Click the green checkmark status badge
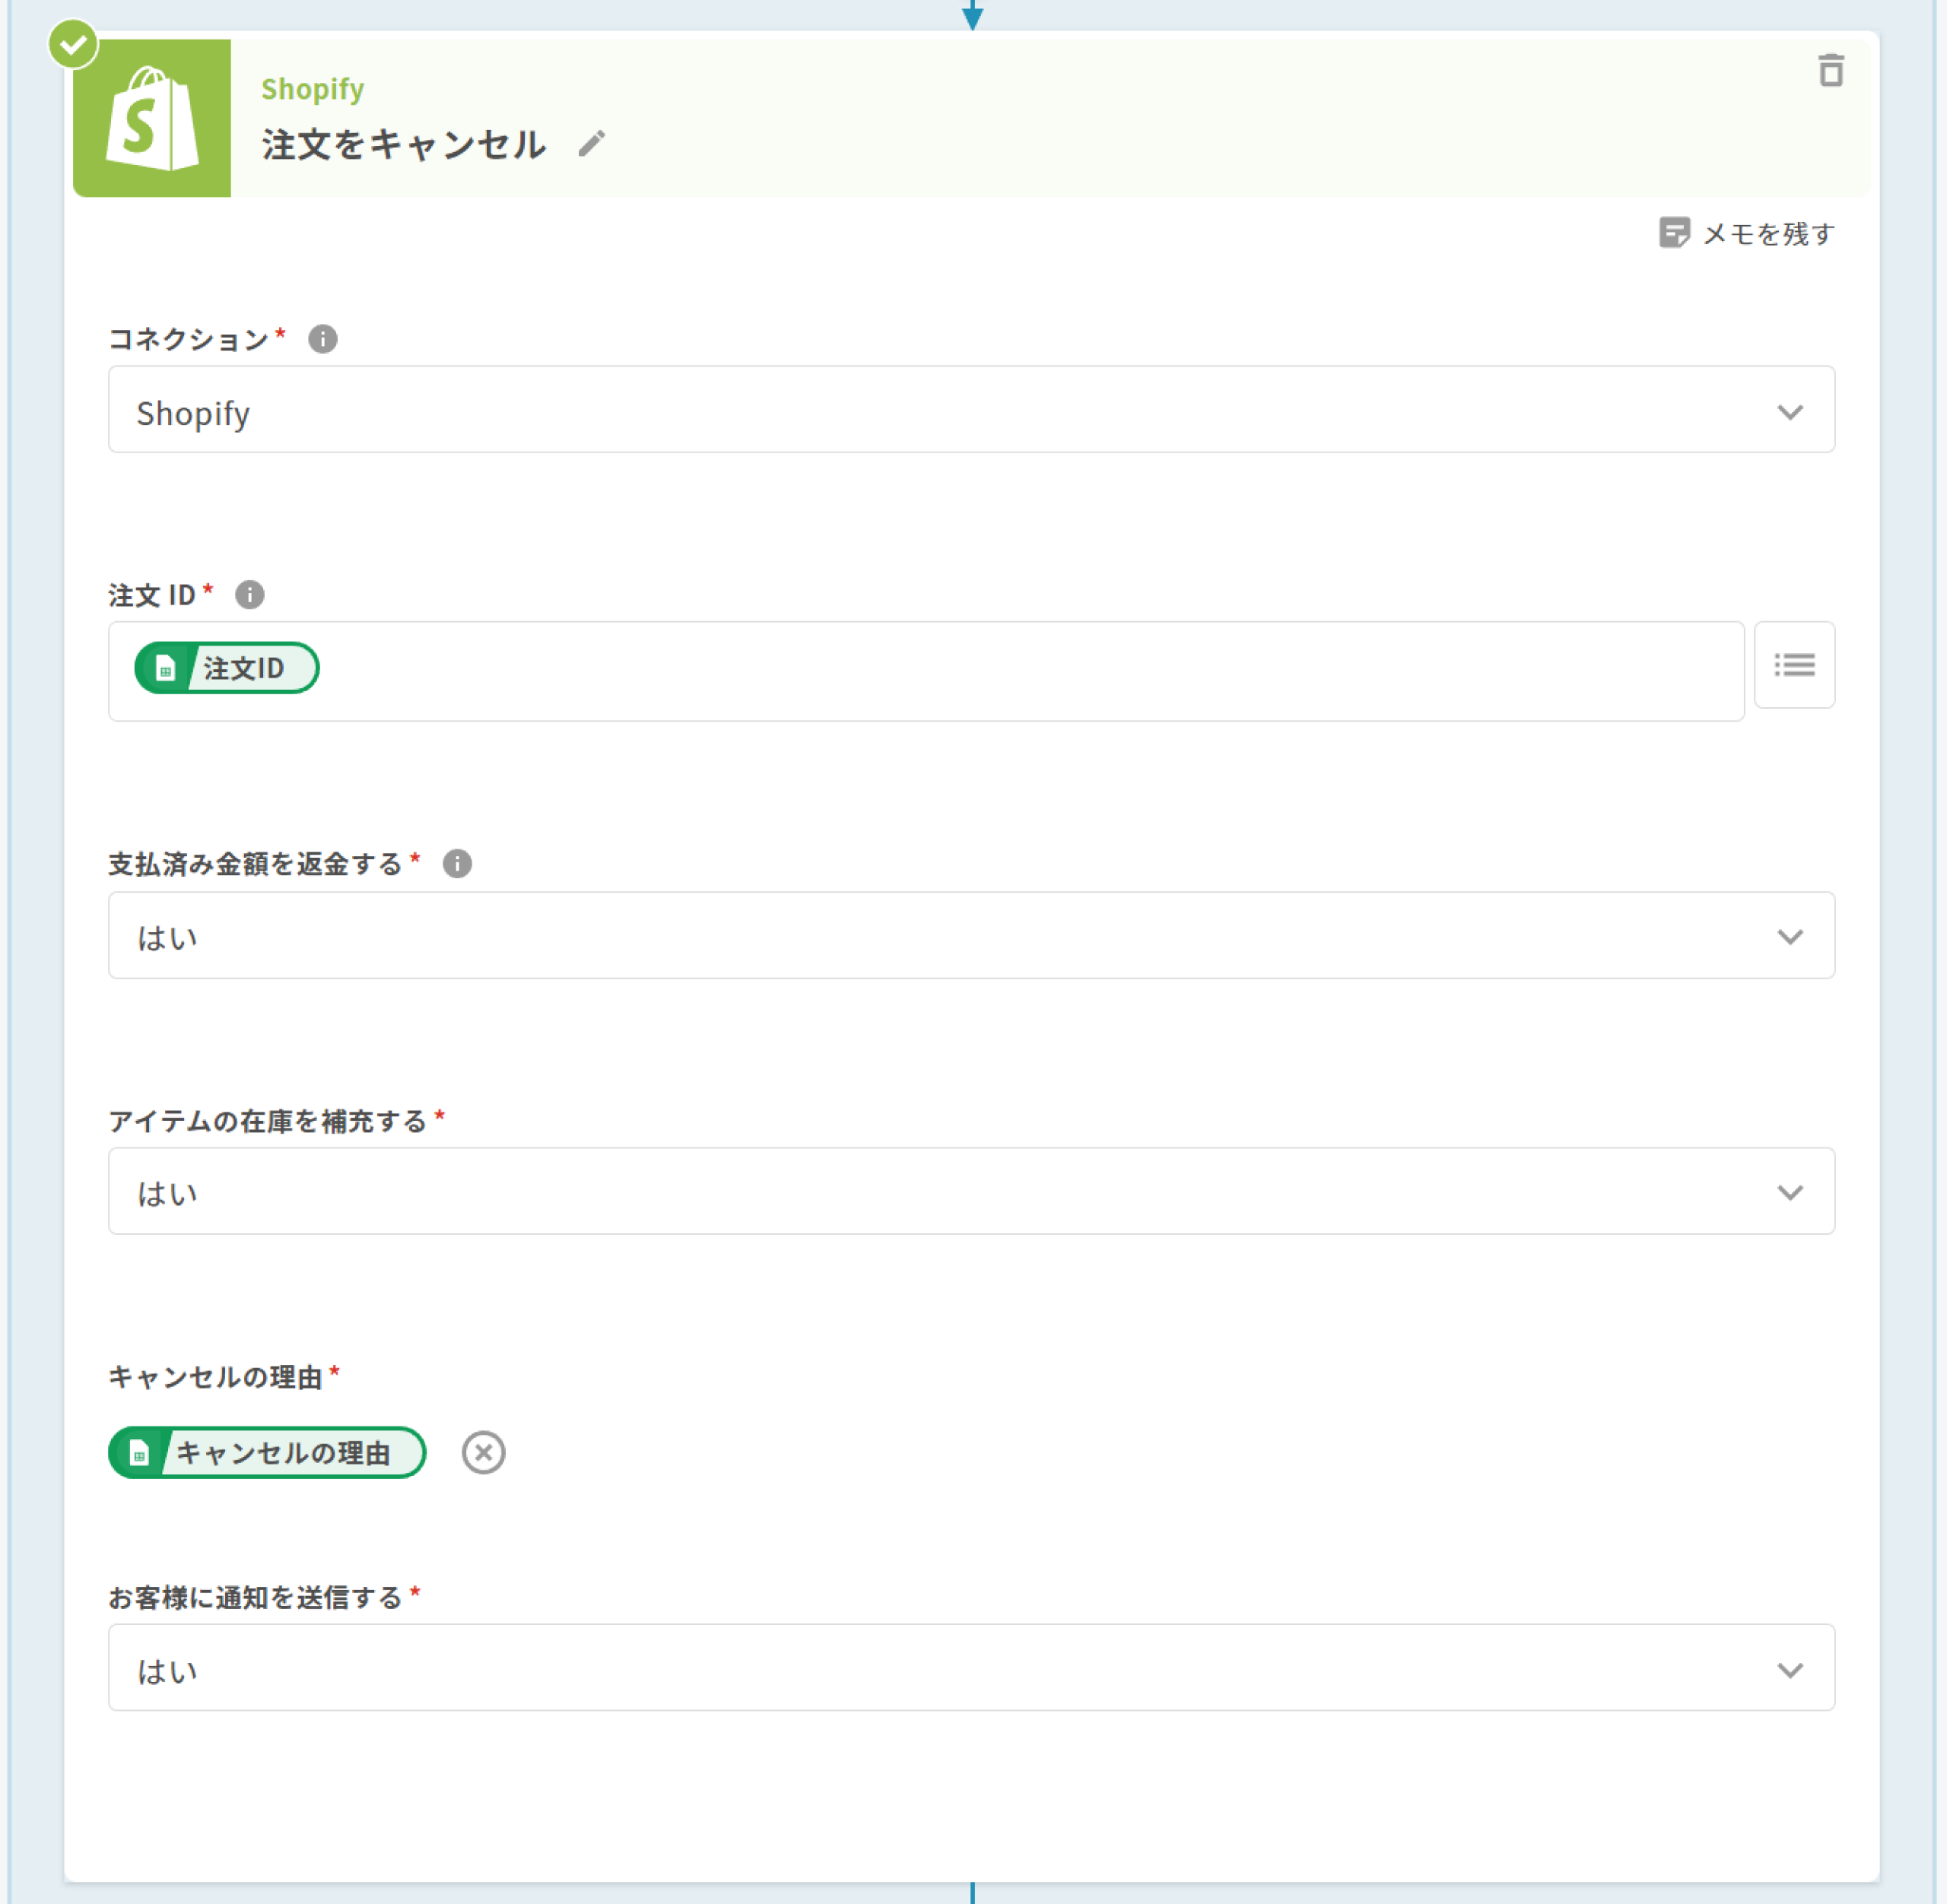Image resolution: width=1947 pixels, height=1904 pixels. click(x=74, y=44)
